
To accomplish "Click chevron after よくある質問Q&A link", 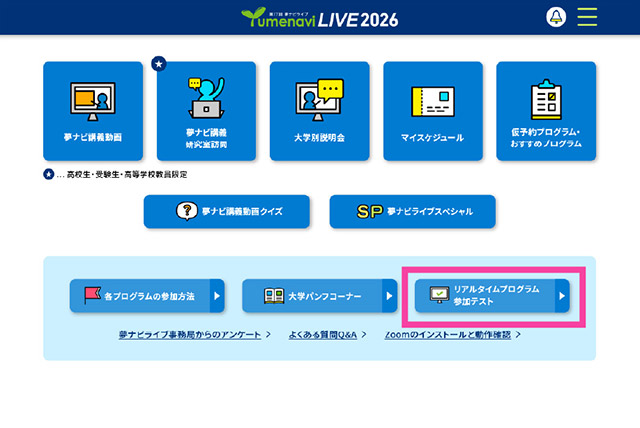I will pyautogui.click(x=364, y=335).
